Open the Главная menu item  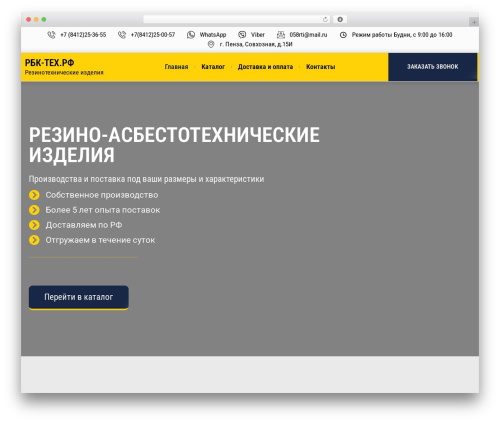176,67
